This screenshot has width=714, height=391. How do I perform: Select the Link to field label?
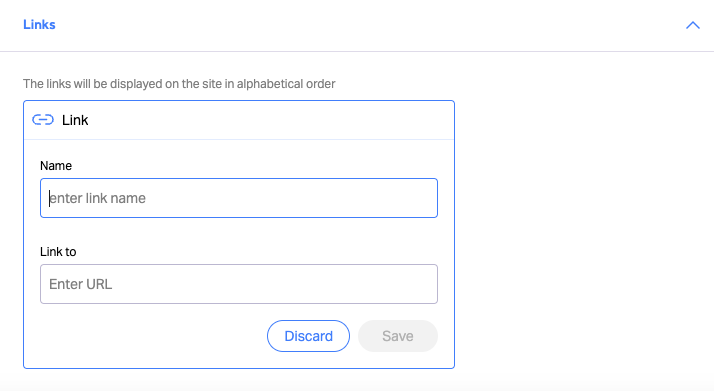(58, 252)
